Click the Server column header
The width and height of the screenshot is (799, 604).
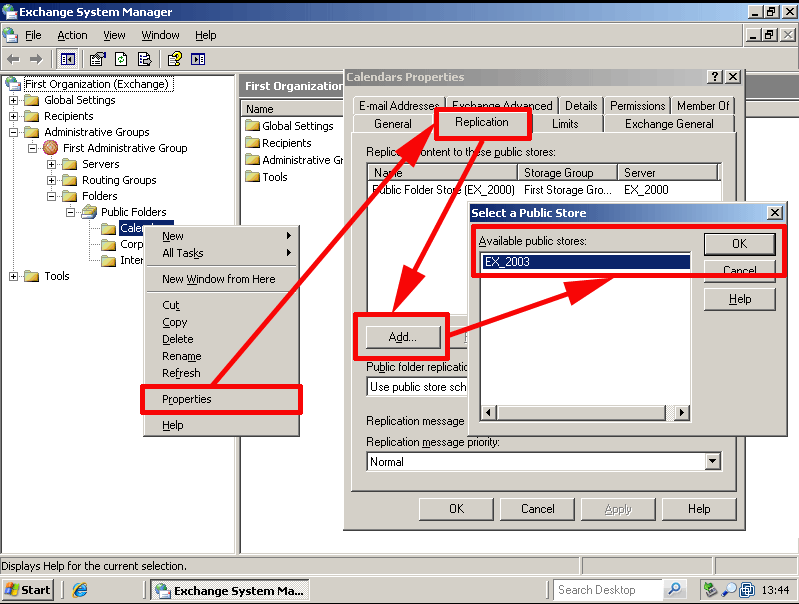668,173
